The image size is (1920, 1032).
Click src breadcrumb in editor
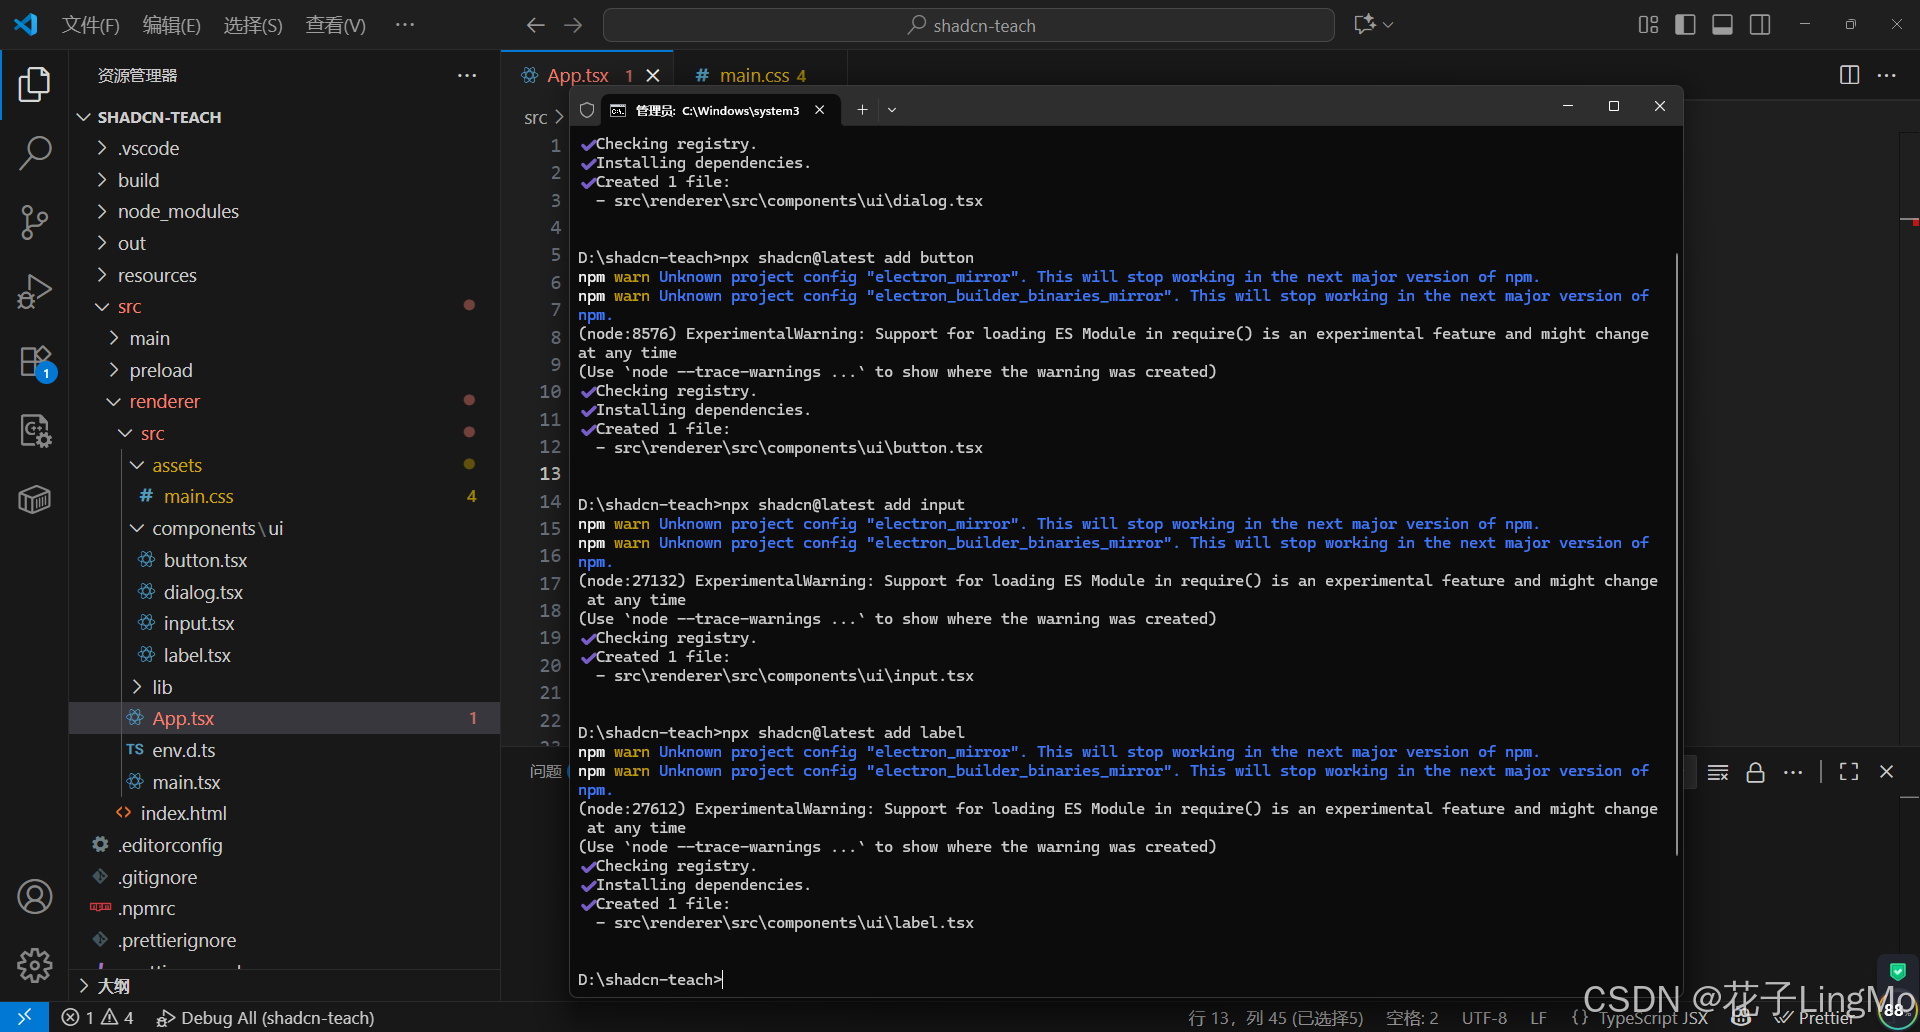(x=535, y=118)
